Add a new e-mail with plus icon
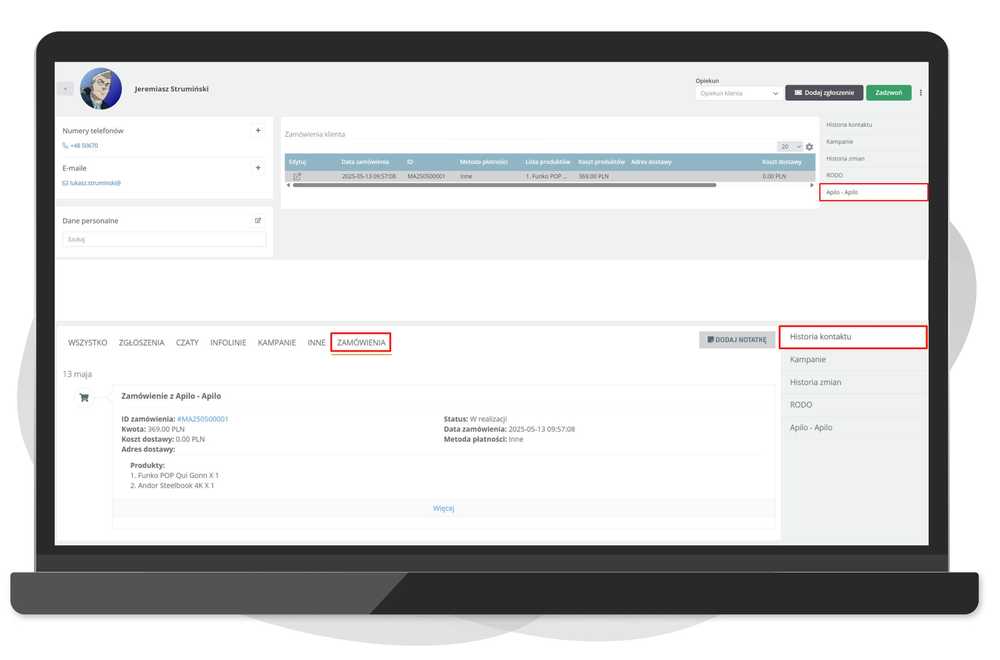1000x660 pixels. pyautogui.click(x=258, y=168)
